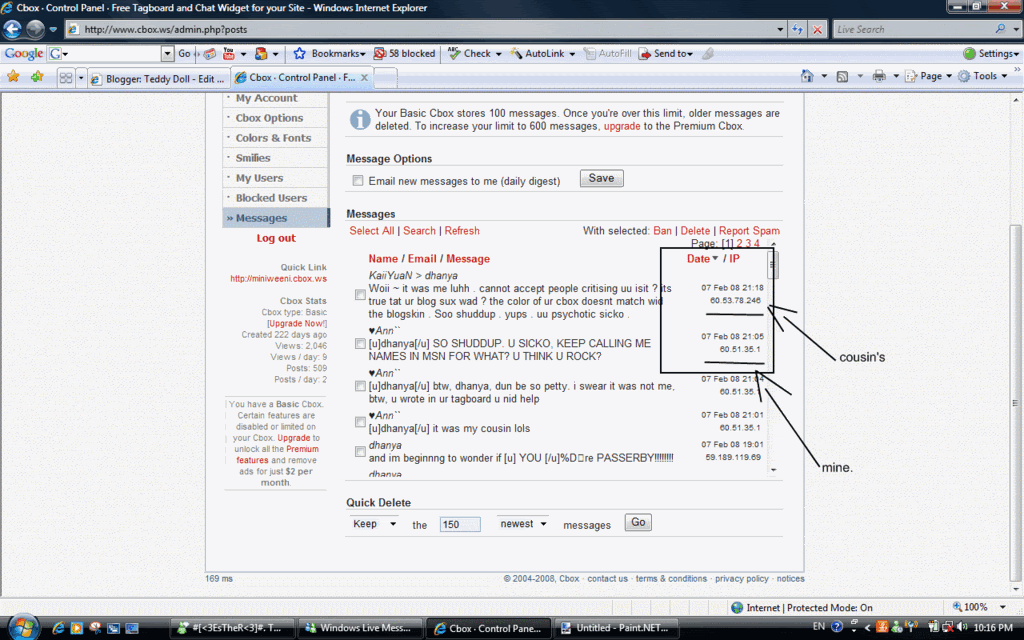Click the upgrade link in info notice
The width and height of the screenshot is (1024, 640).
(x=622, y=127)
